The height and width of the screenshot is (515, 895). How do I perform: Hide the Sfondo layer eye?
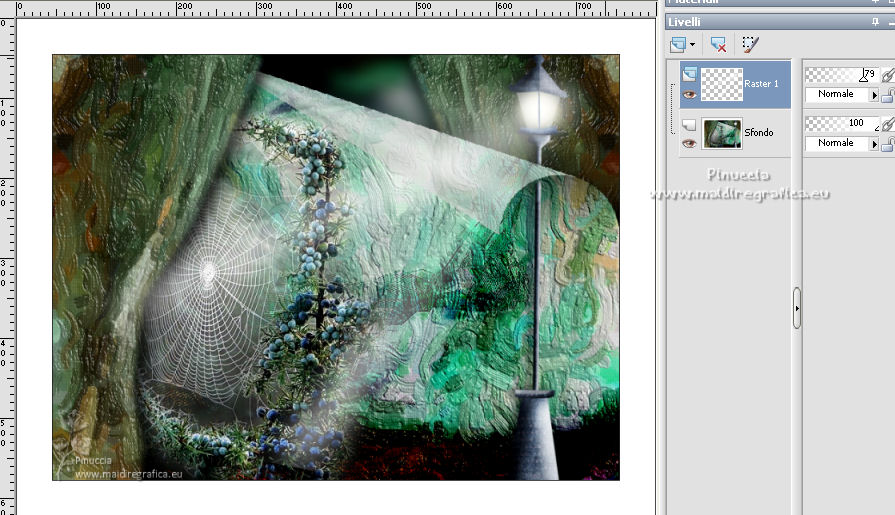(690, 143)
